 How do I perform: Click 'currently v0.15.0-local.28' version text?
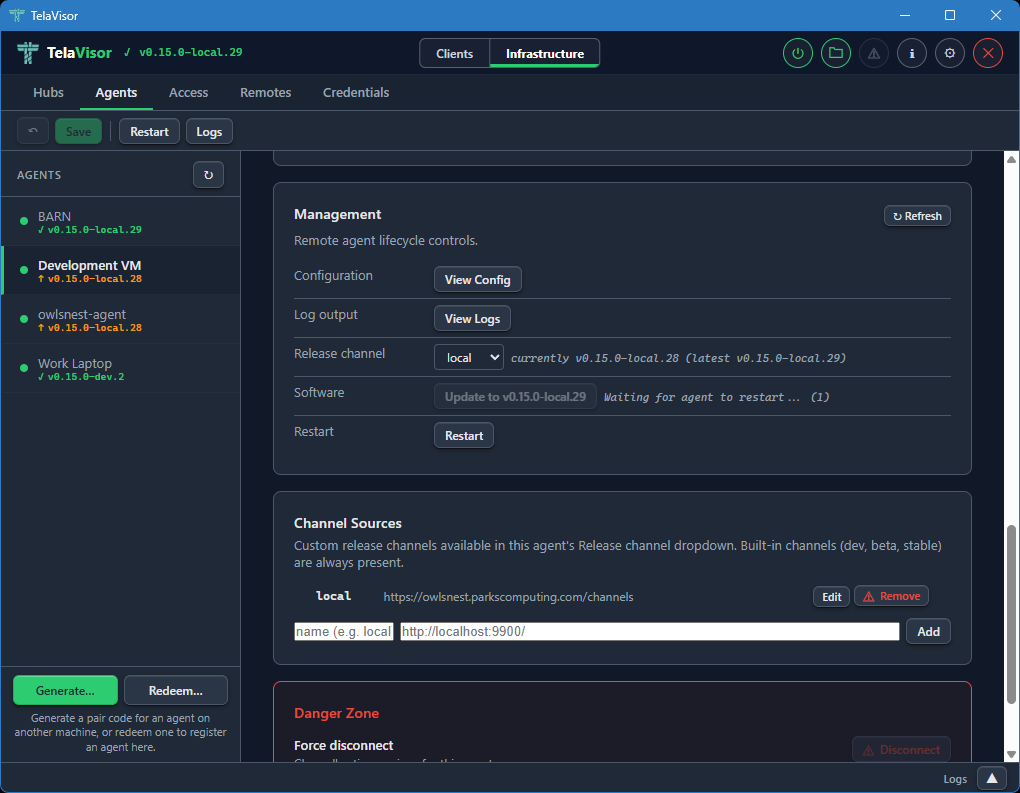(595, 358)
